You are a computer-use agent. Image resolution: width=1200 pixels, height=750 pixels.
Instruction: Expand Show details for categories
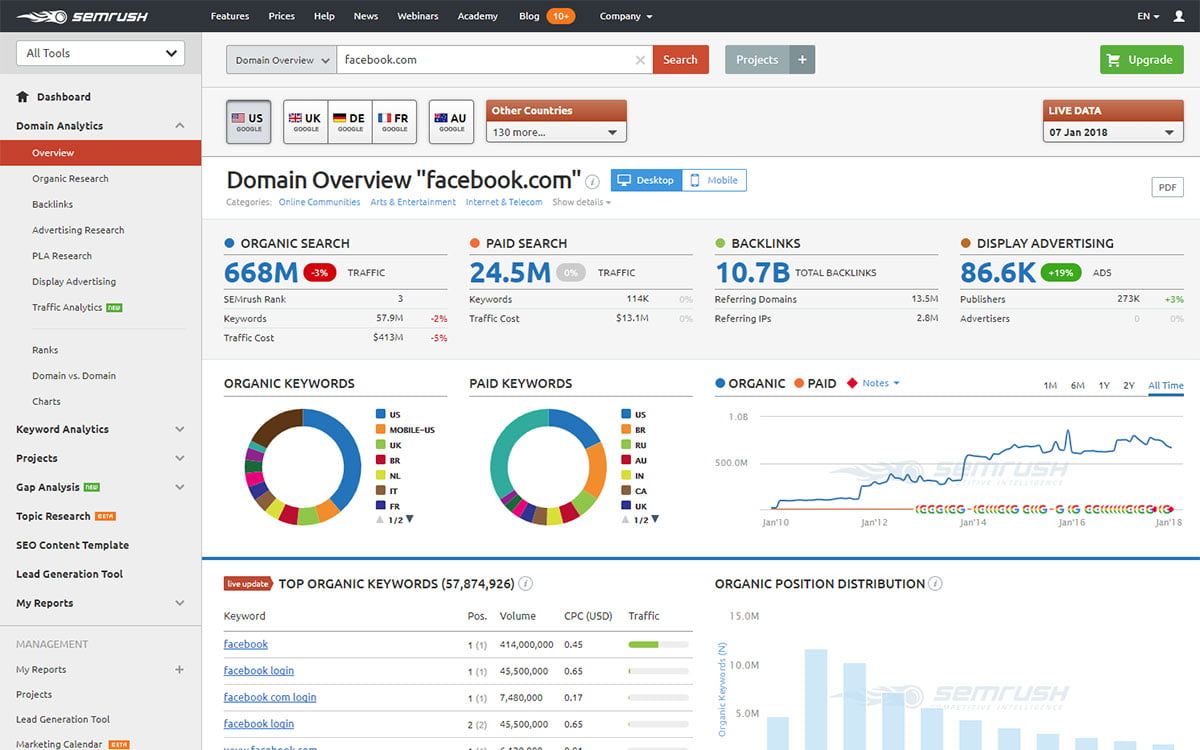[x=581, y=202]
